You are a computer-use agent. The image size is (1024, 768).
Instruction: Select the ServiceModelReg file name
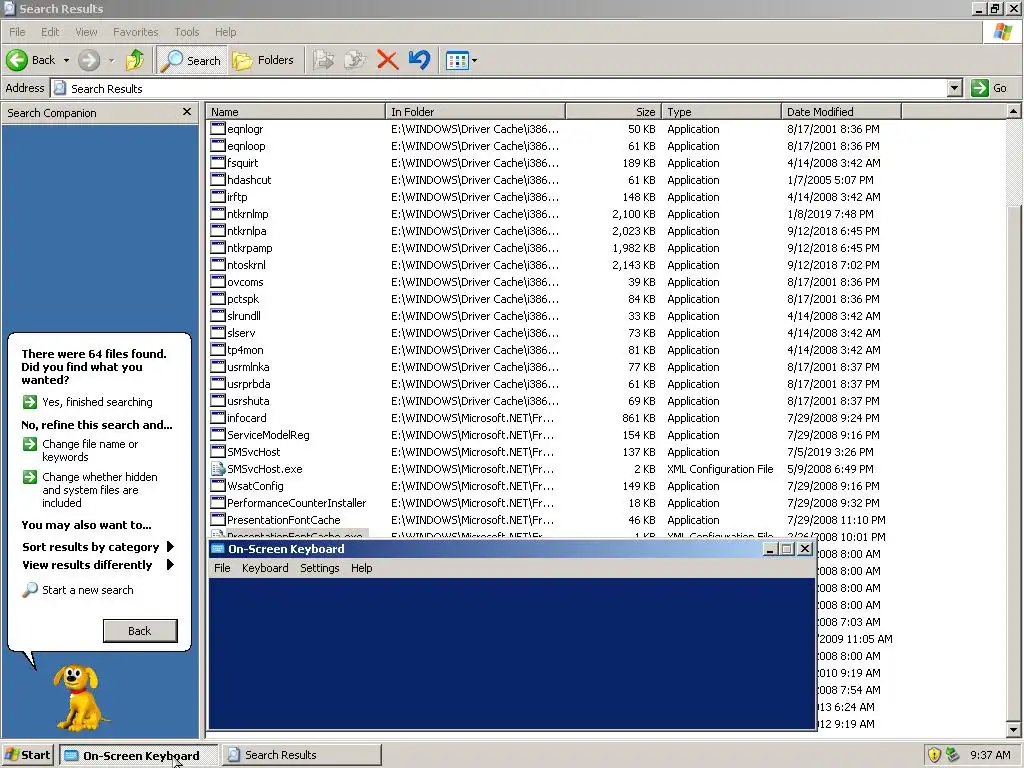coord(268,435)
